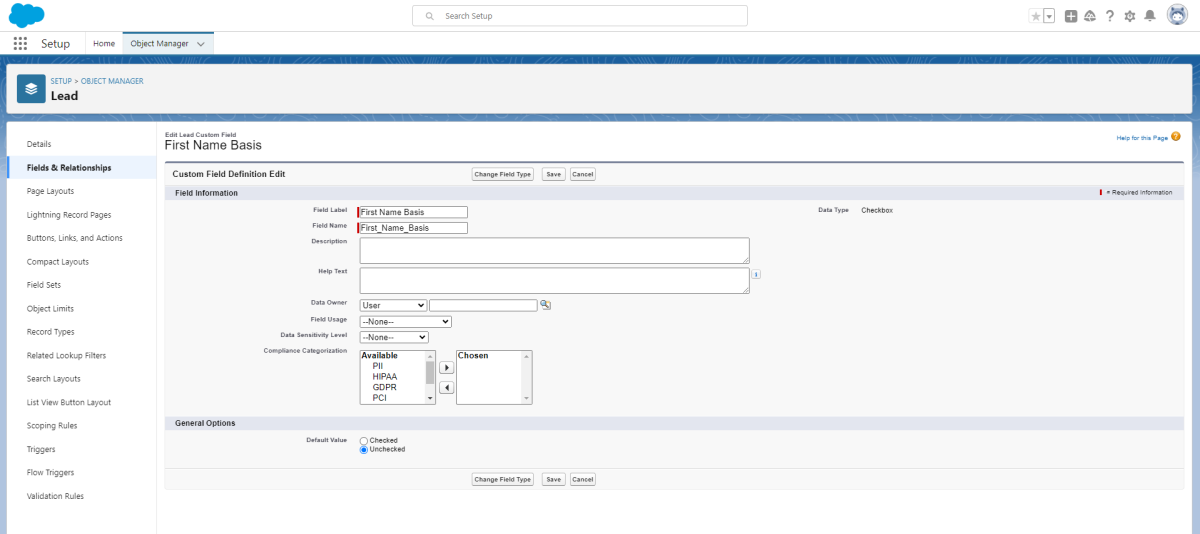Click the bottom Change Field Type button
Viewport: 1200px width, 534px height.
coord(503,479)
